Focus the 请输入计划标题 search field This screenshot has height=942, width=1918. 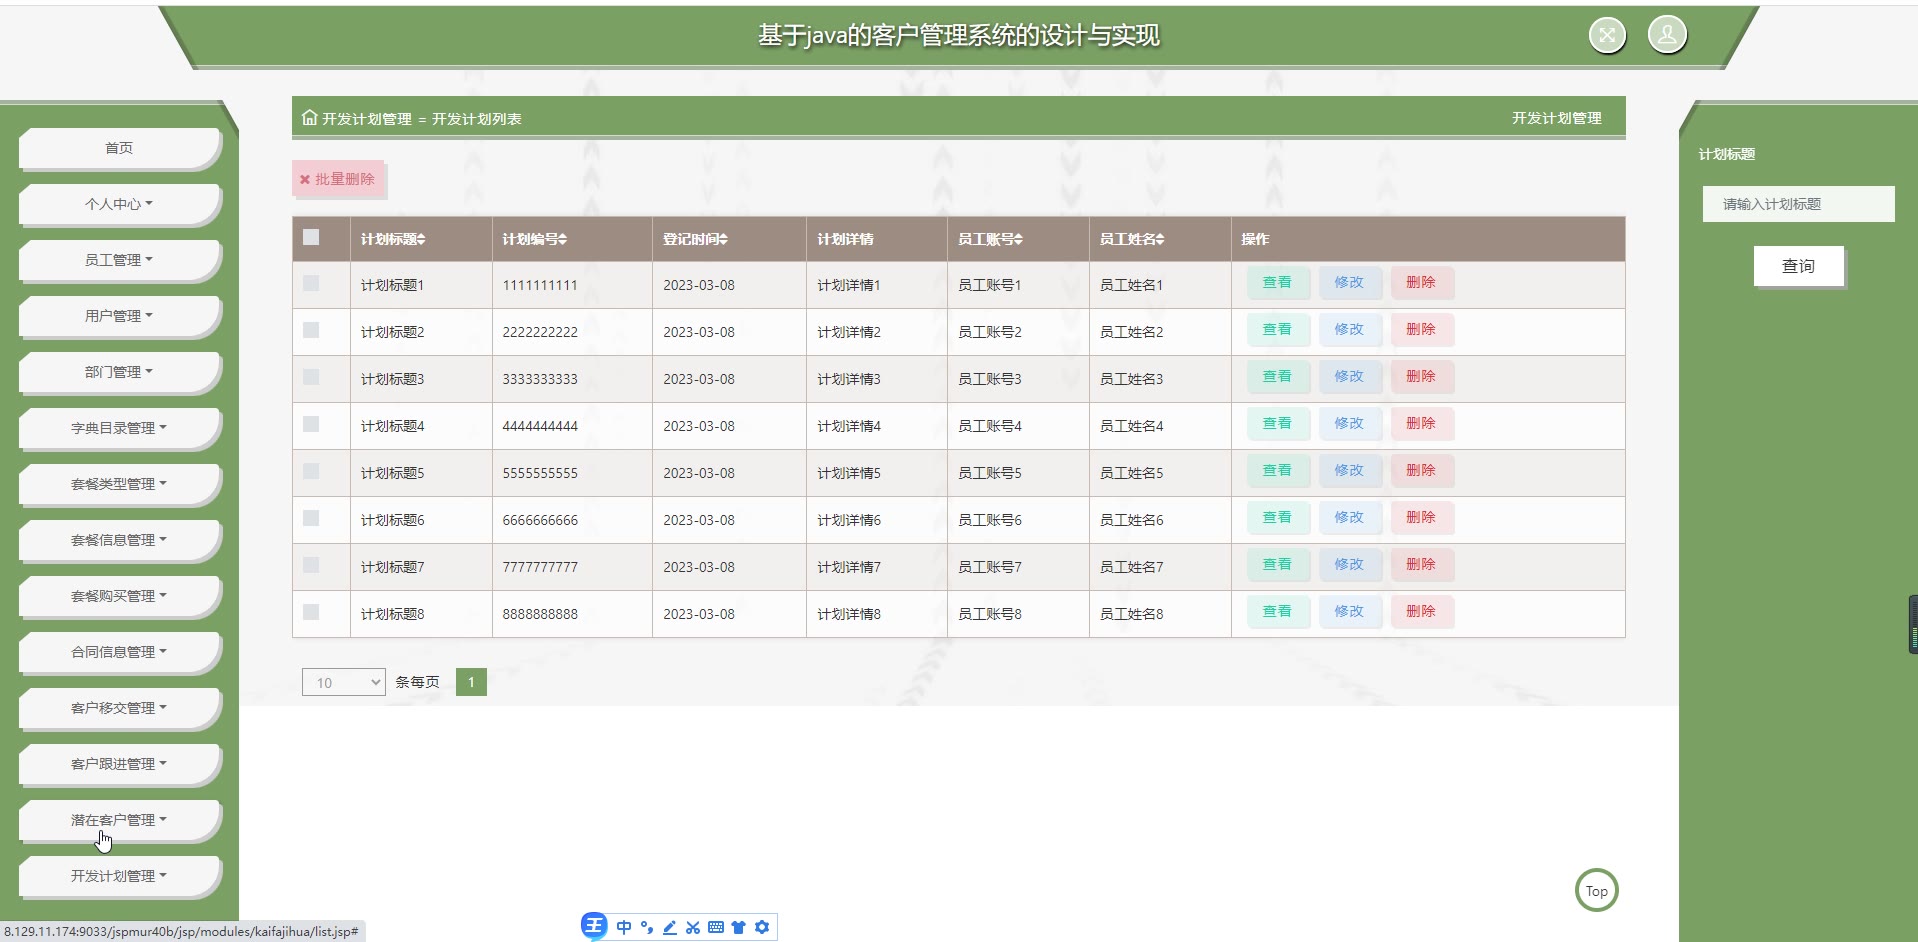pos(1798,204)
